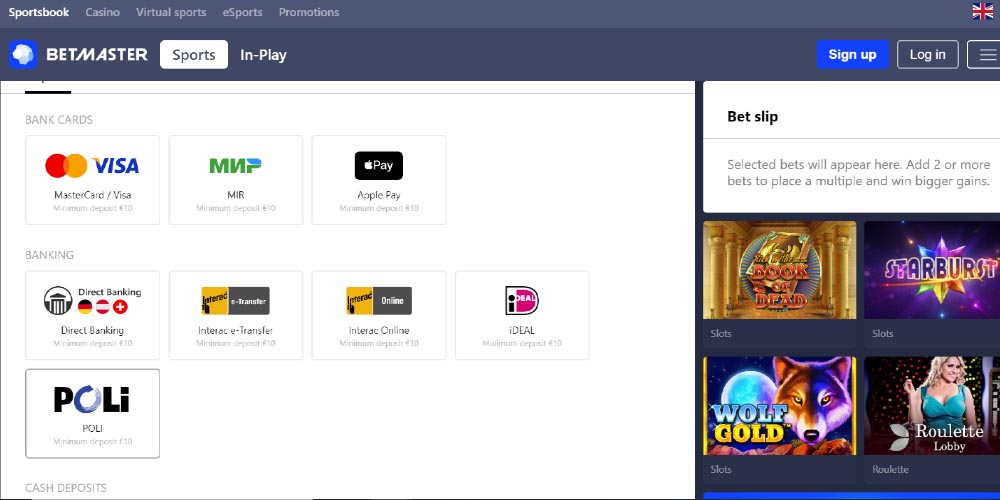Open the hamburger menu
This screenshot has height=500, width=1000.
tap(983, 55)
